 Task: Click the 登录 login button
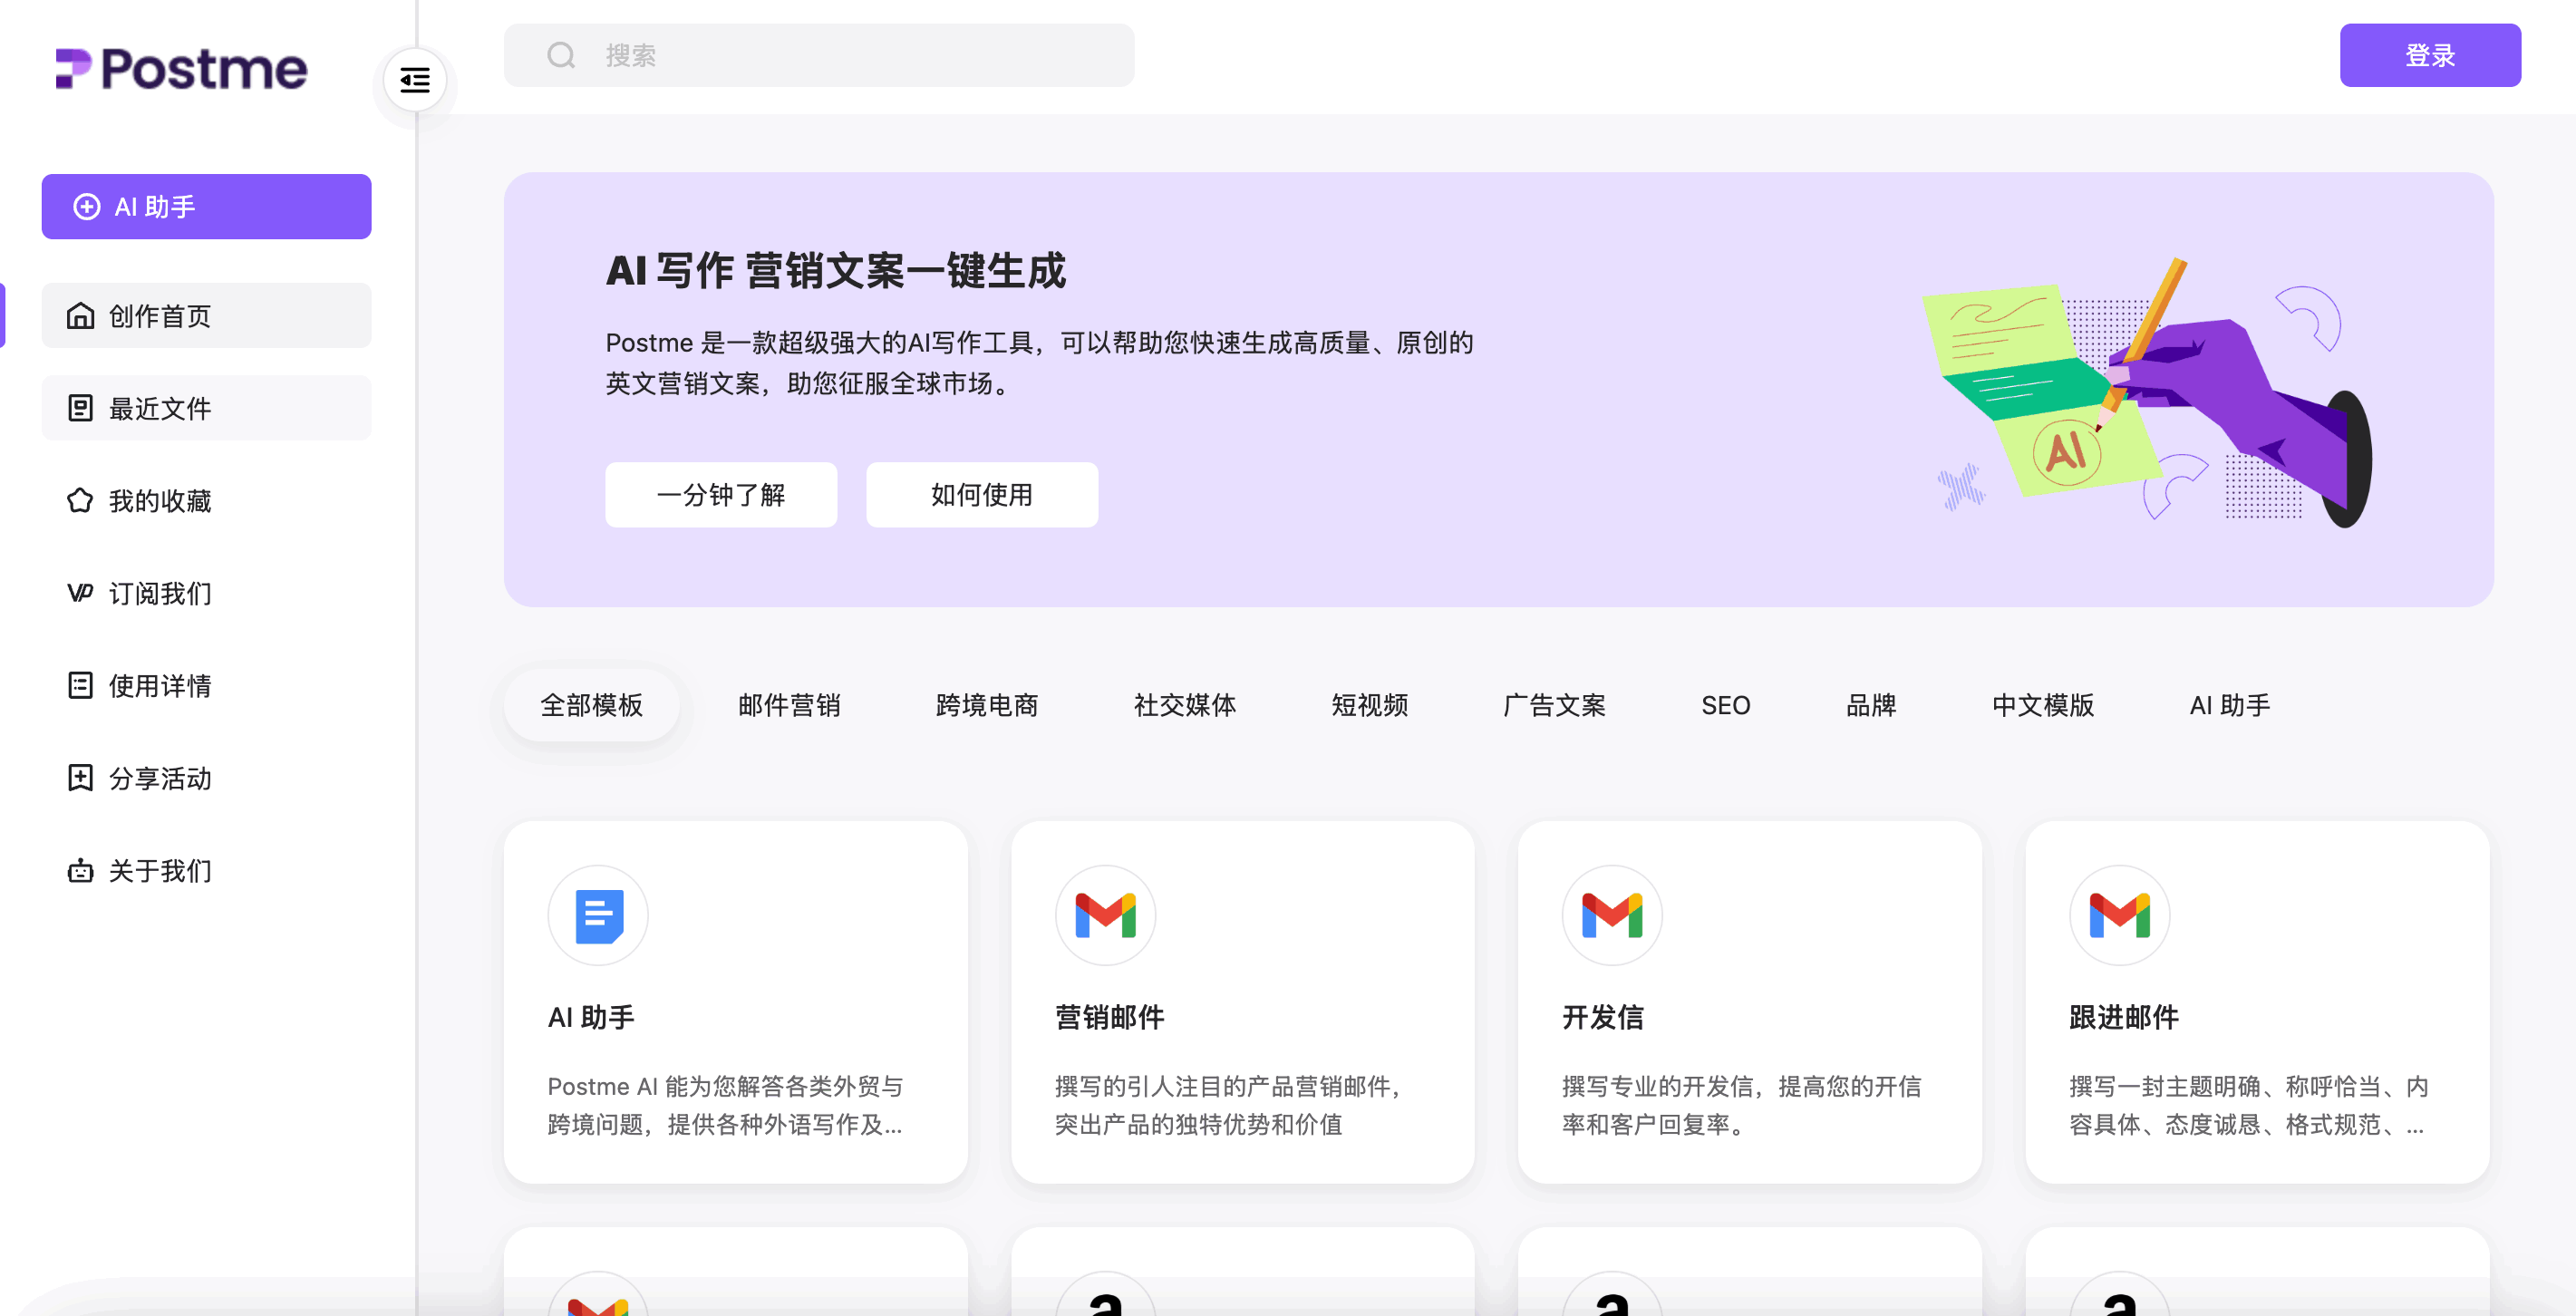pos(2430,55)
